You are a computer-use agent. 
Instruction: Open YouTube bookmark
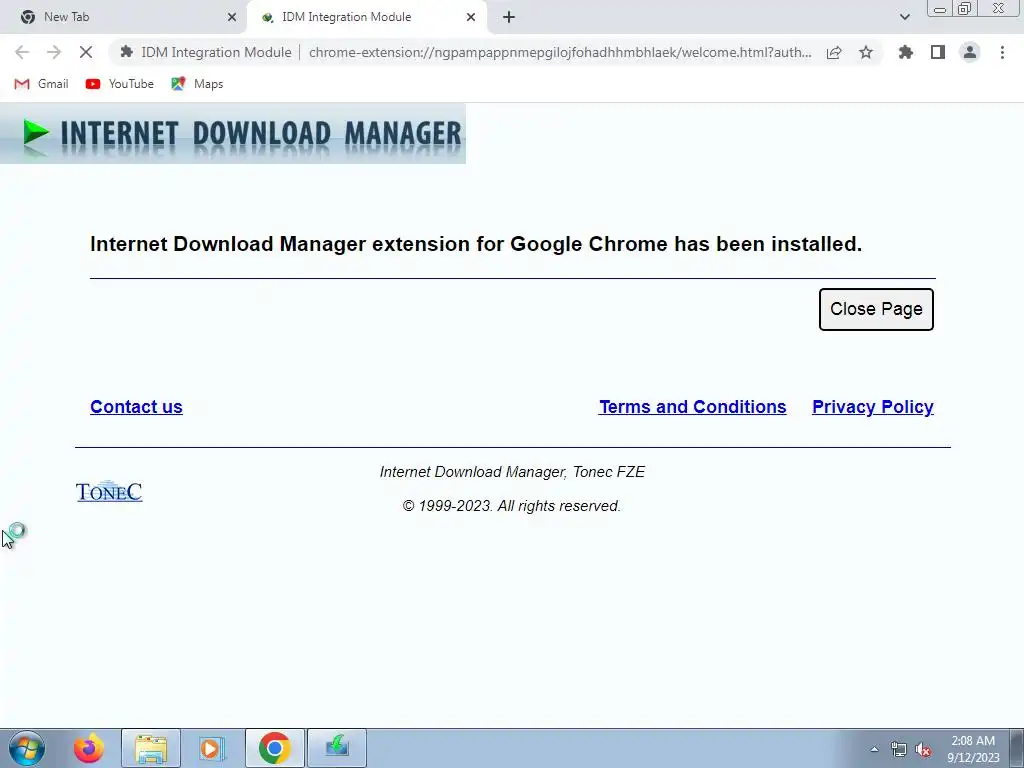[x=120, y=84]
